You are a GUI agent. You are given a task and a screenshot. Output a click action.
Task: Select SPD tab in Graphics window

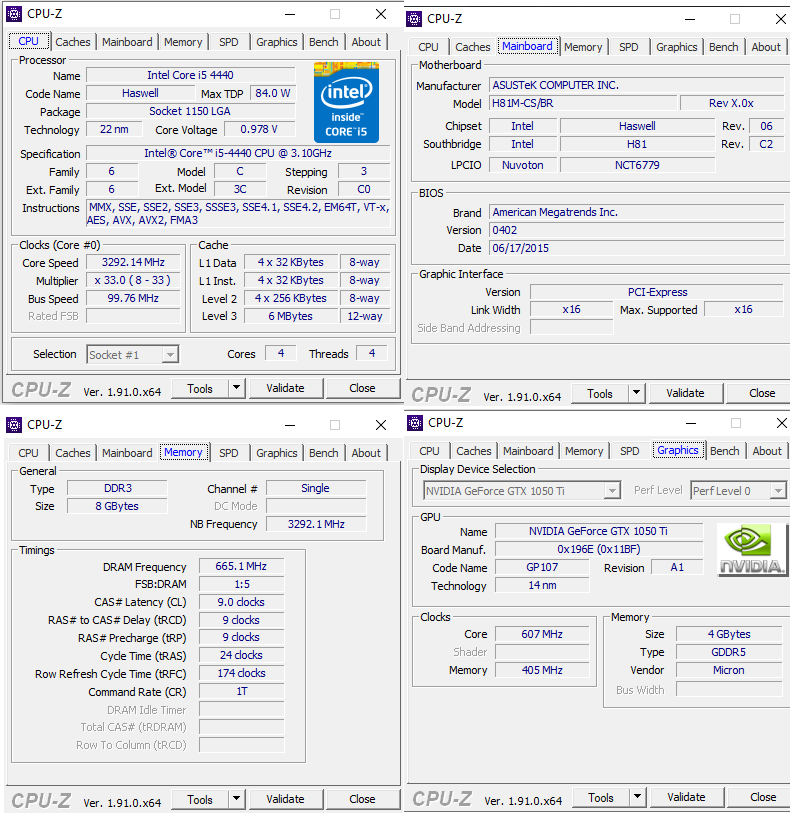coord(629,451)
